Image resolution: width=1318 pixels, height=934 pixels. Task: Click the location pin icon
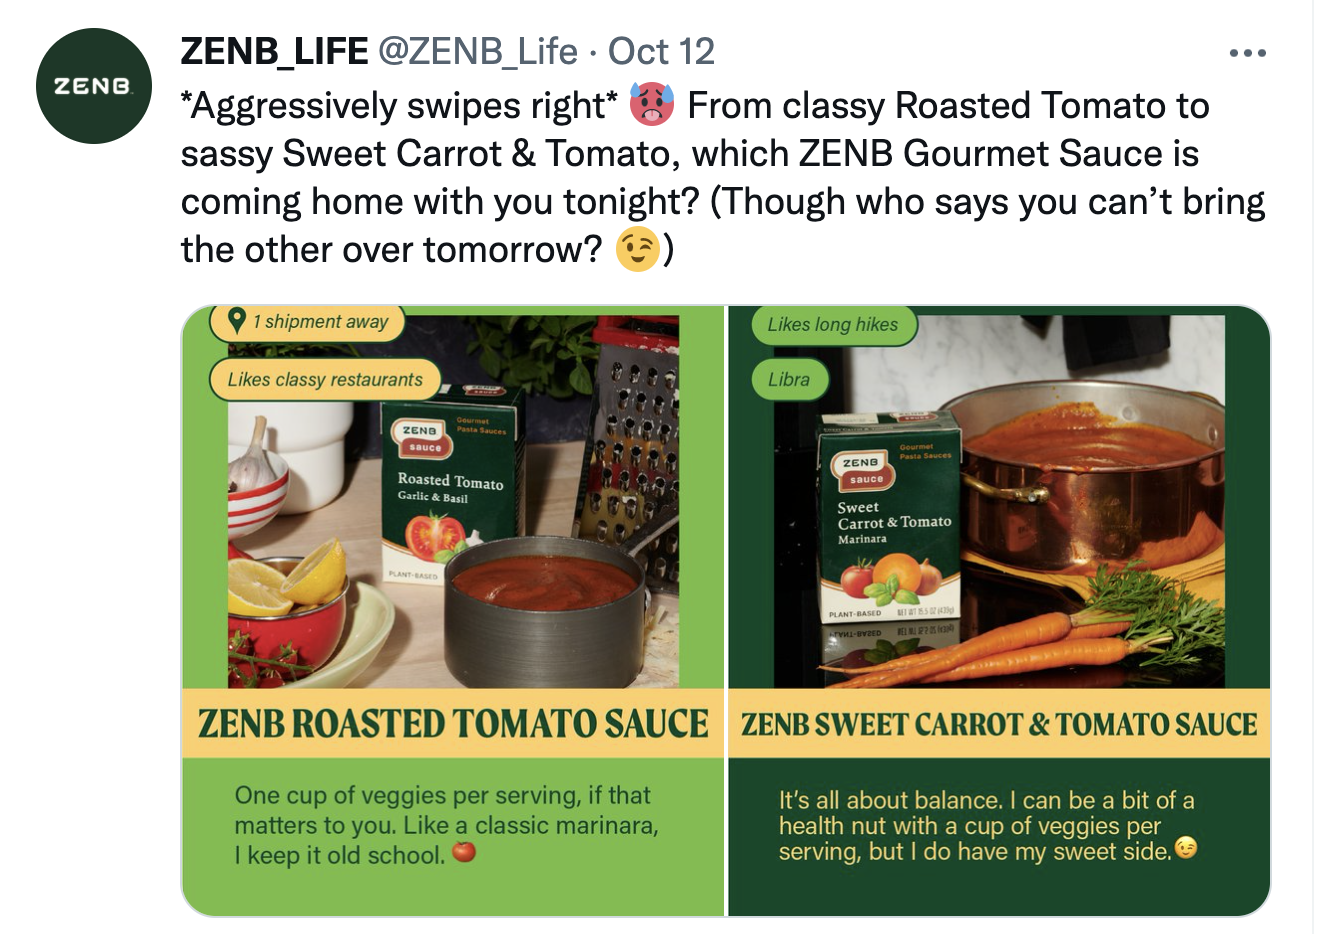click(x=237, y=320)
